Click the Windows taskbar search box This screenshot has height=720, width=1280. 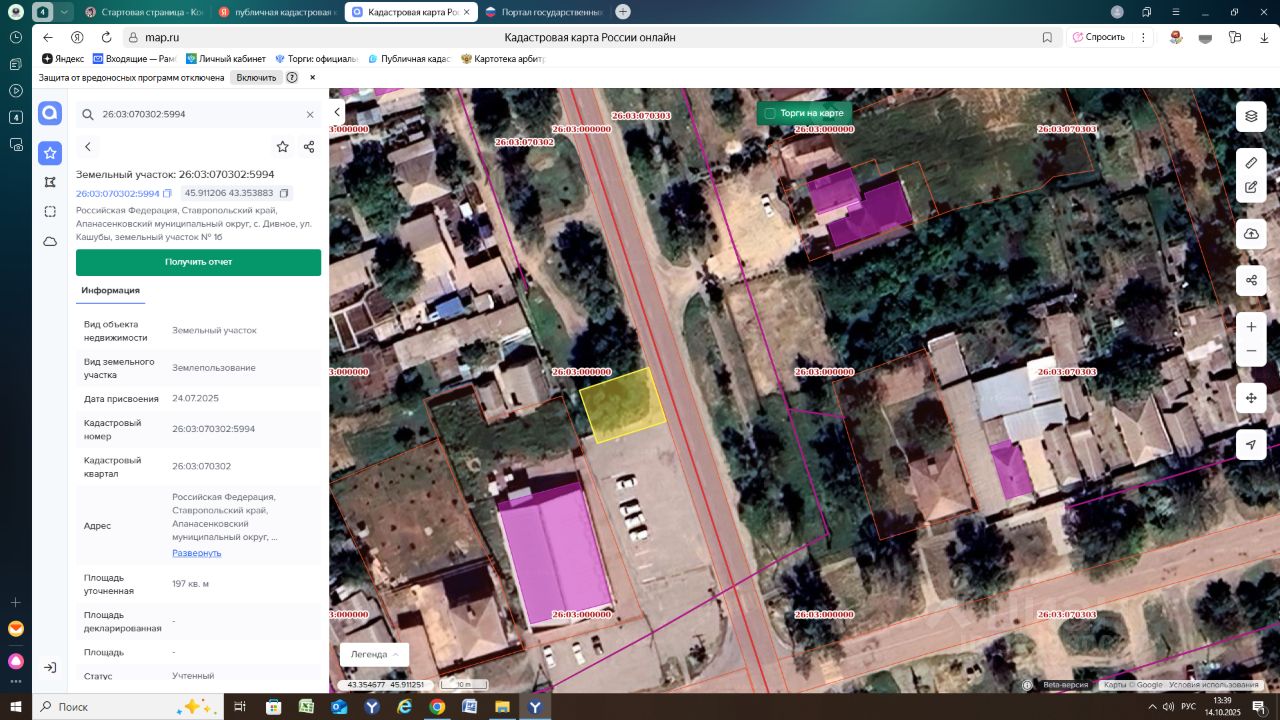(128, 707)
